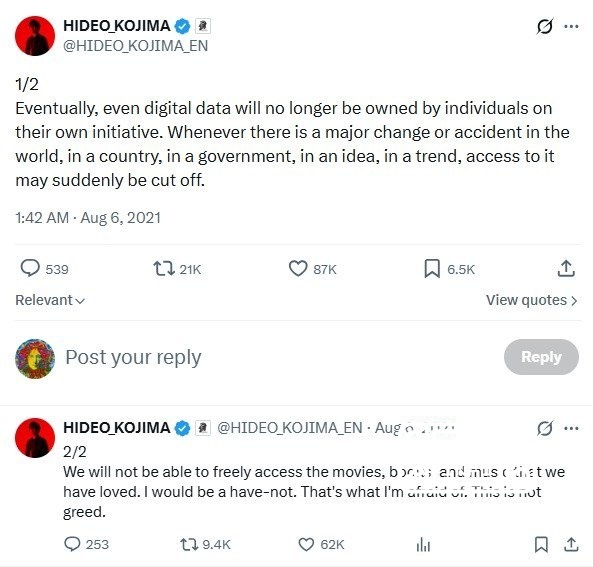View analytics bar chart on 2/2 tweet

point(423,545)
